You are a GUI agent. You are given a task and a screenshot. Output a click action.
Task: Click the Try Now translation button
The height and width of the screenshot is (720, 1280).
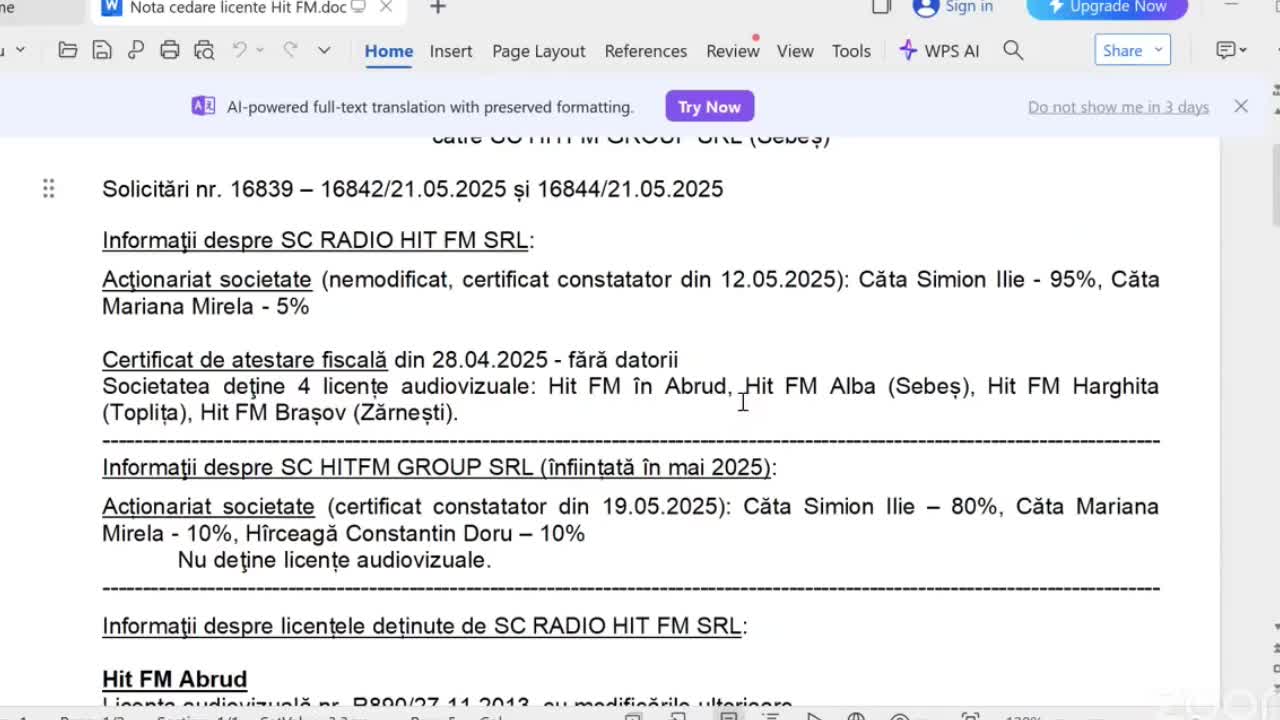tap(709, 107)
